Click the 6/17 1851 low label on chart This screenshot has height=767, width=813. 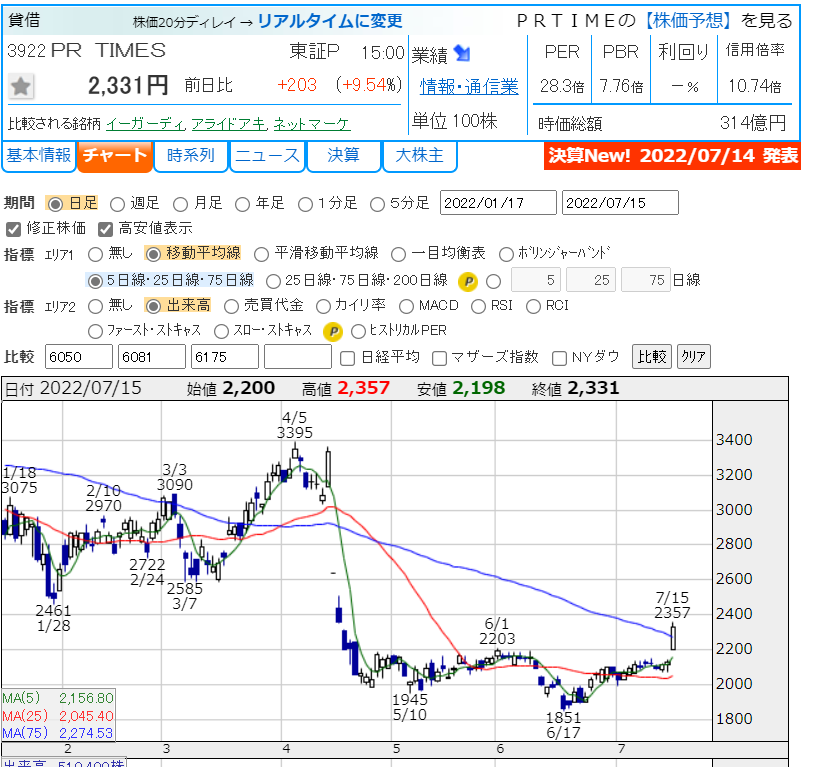[563, 725]
